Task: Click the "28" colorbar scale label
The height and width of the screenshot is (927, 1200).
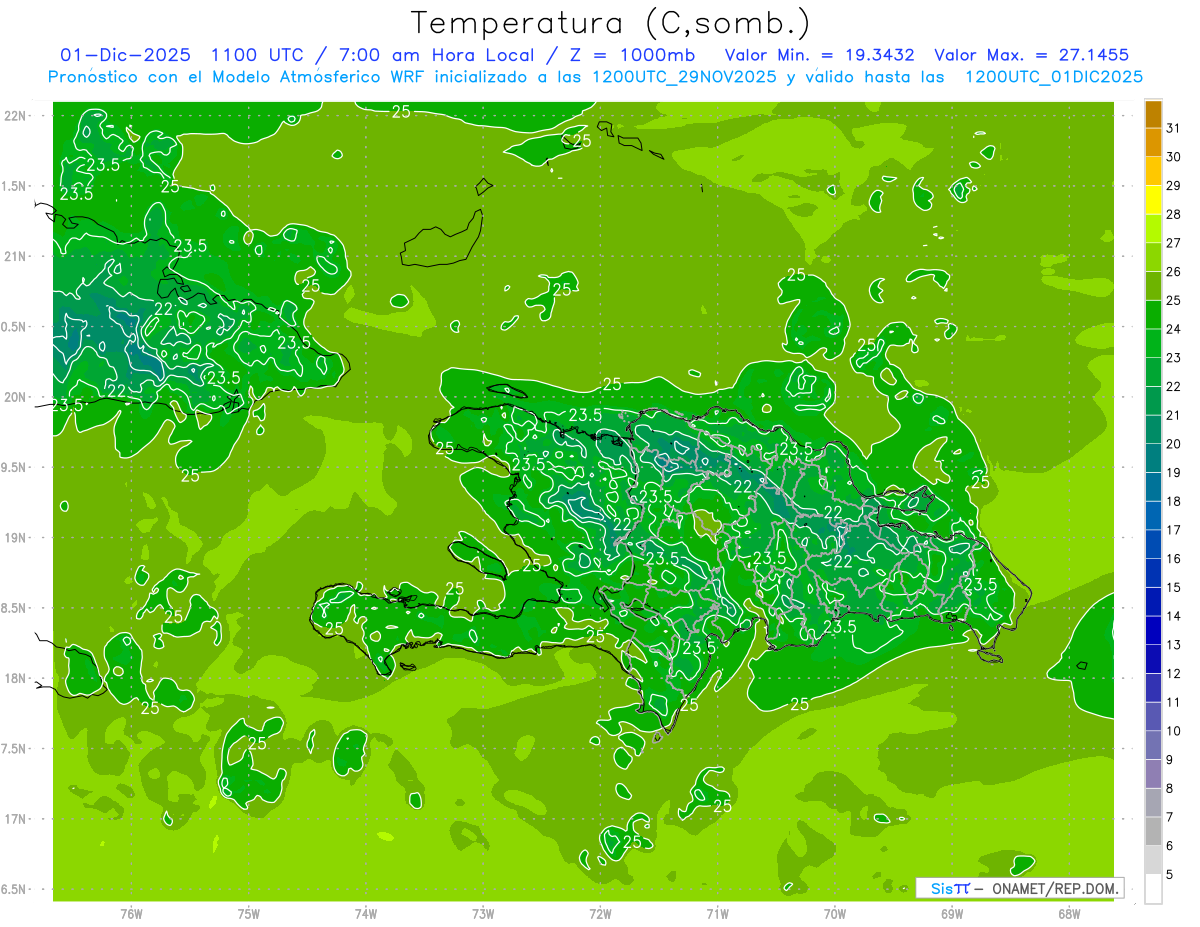Action: click(1173, 214)
